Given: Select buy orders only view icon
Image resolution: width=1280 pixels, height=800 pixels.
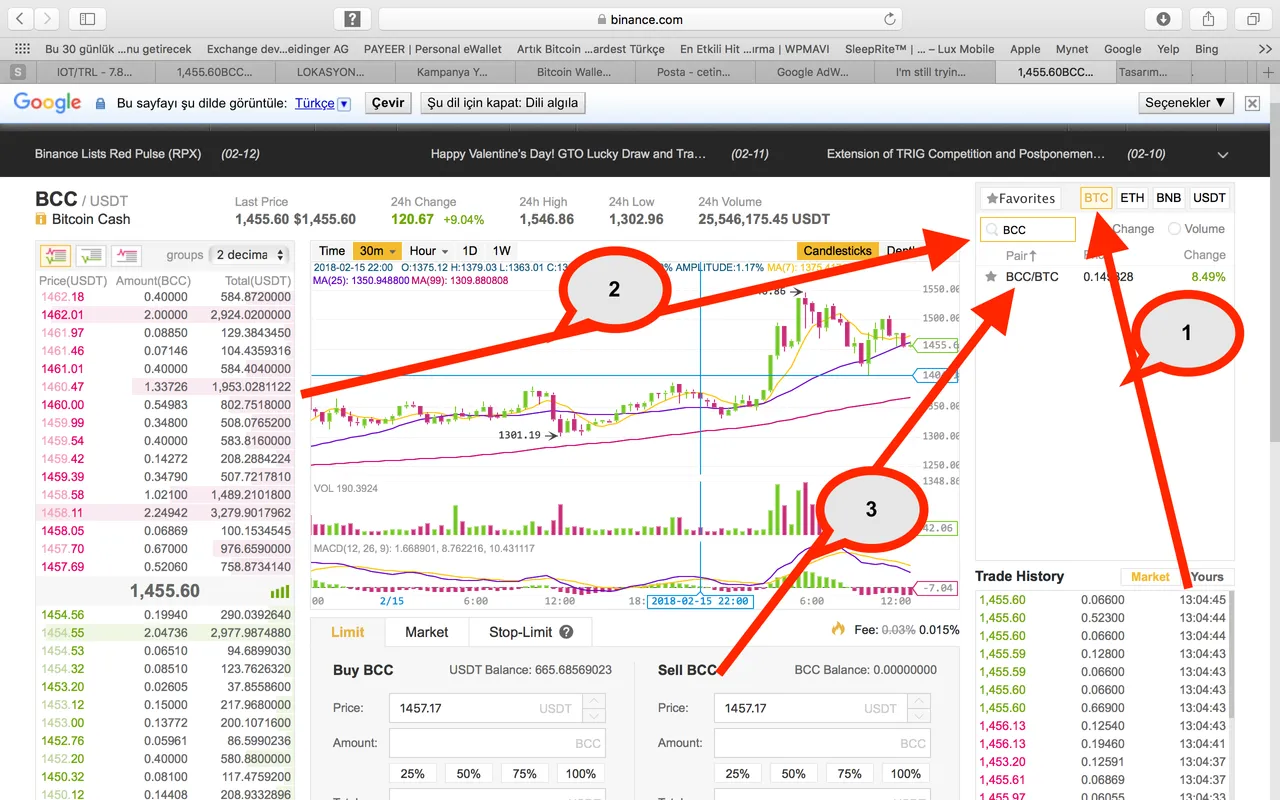Looking at the screenshot, I should click(91, 255).
